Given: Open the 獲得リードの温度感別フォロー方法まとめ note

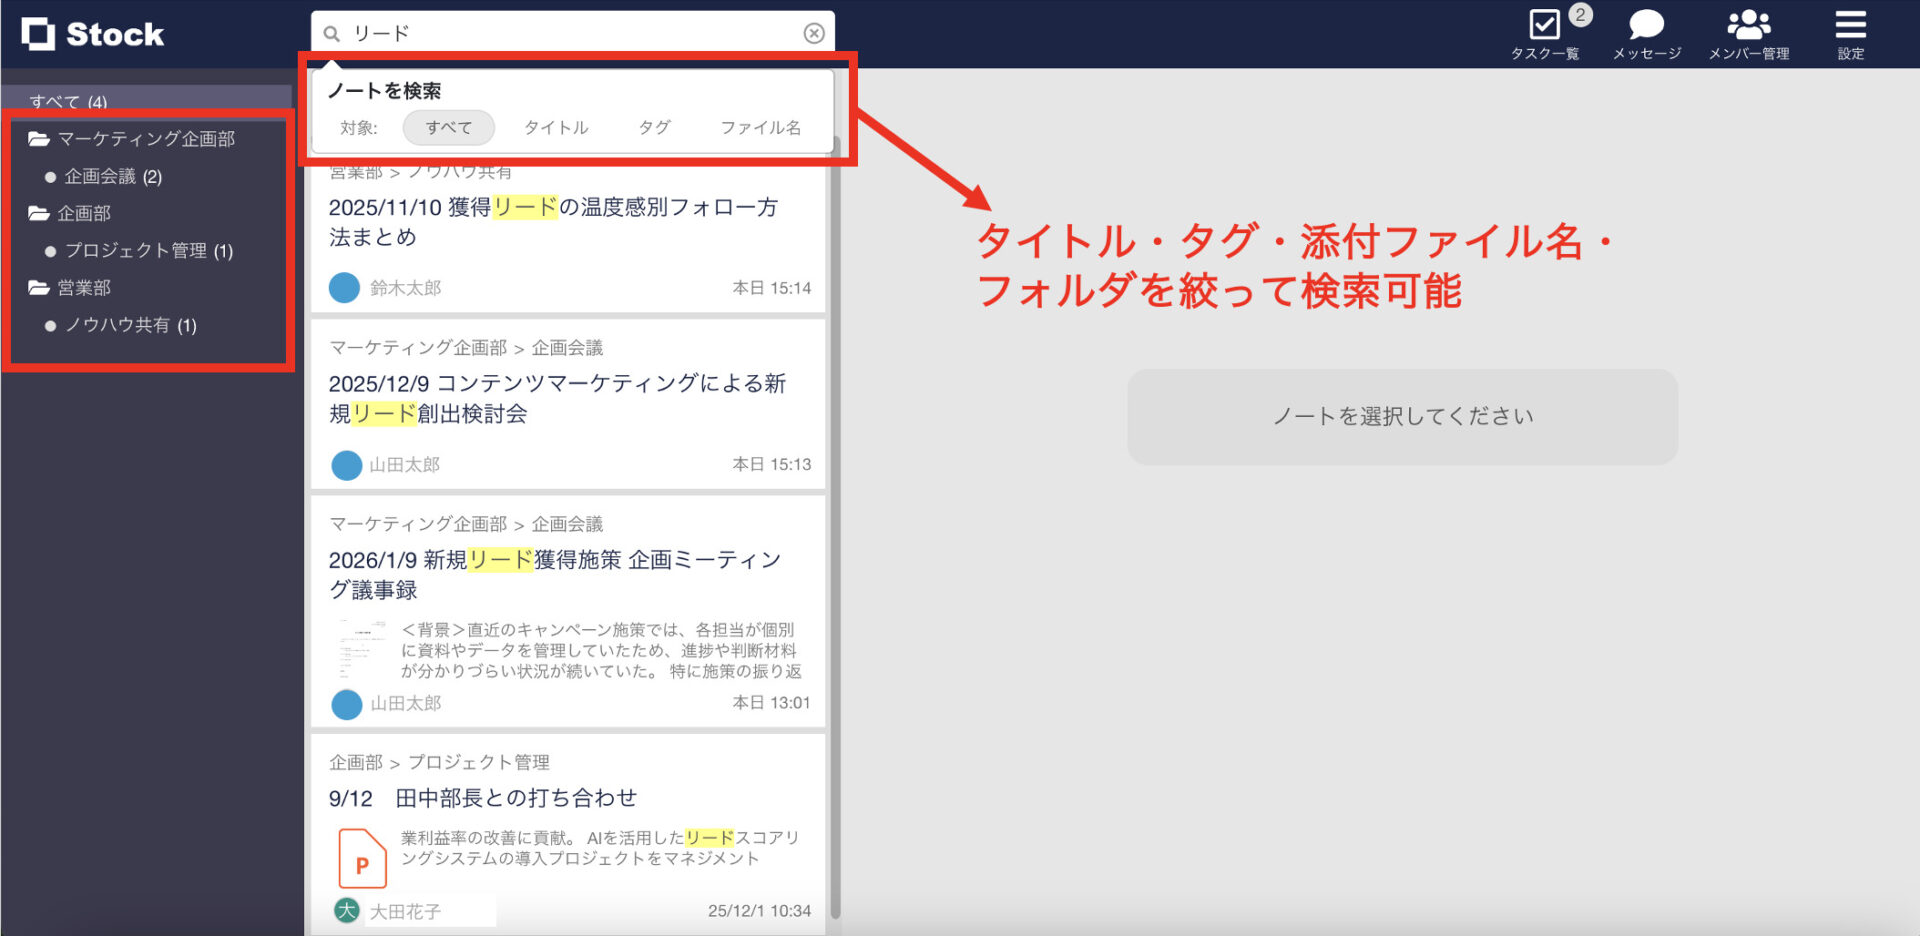Looking at the screenshot, I should (555, 222).
